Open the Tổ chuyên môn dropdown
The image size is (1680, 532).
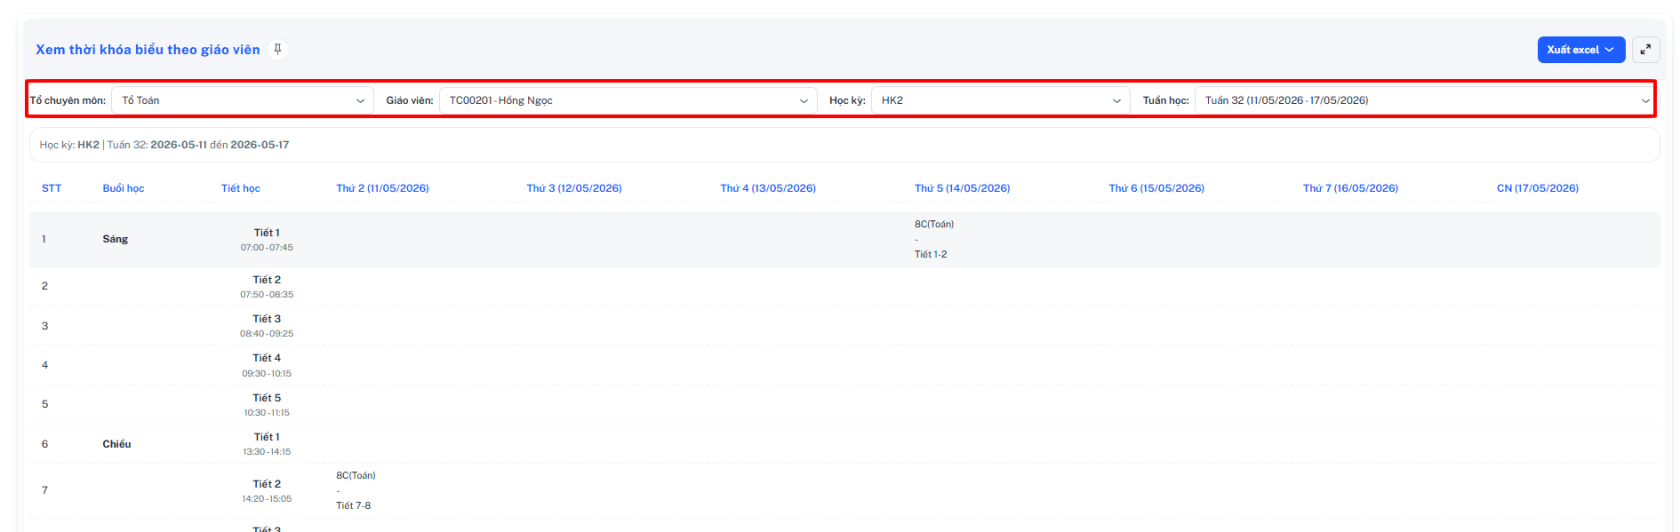coord(243,100)
